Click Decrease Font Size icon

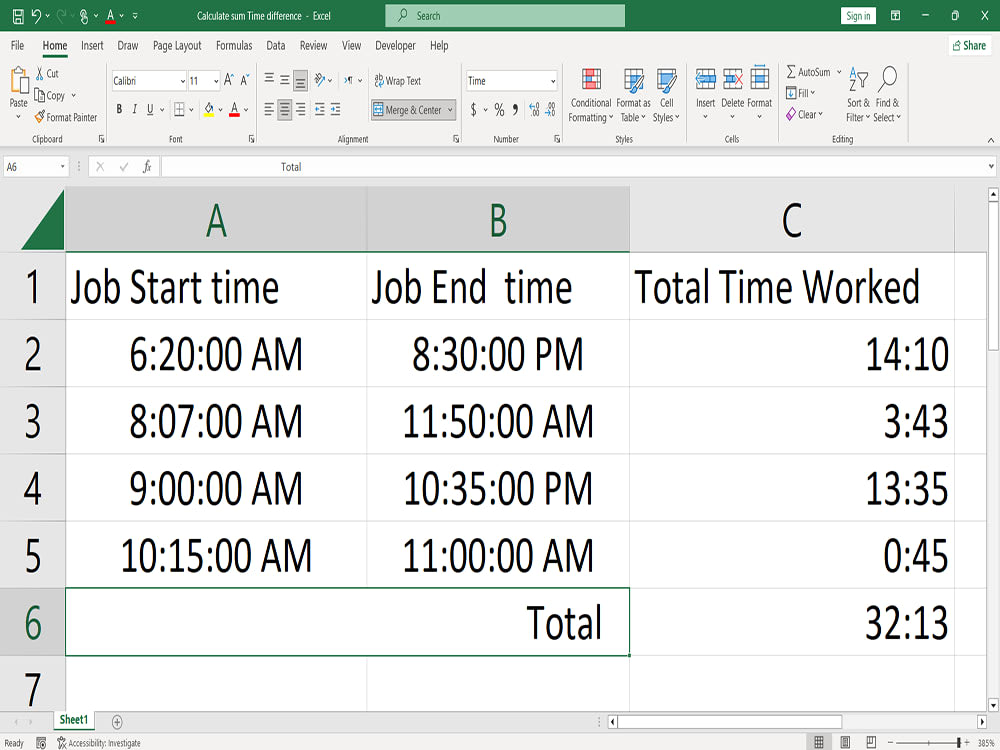[x=244, y=80]
